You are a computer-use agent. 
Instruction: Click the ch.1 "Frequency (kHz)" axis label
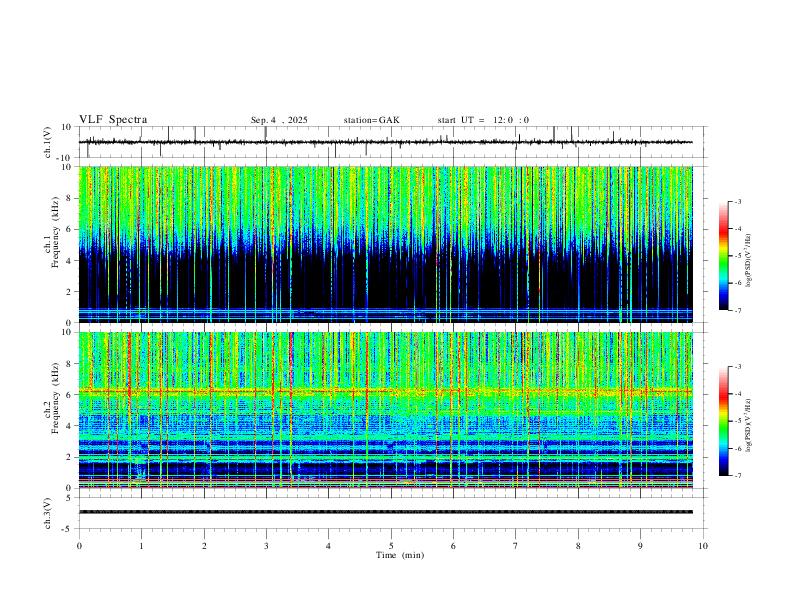pyautogui.click(x=55, y=232)
